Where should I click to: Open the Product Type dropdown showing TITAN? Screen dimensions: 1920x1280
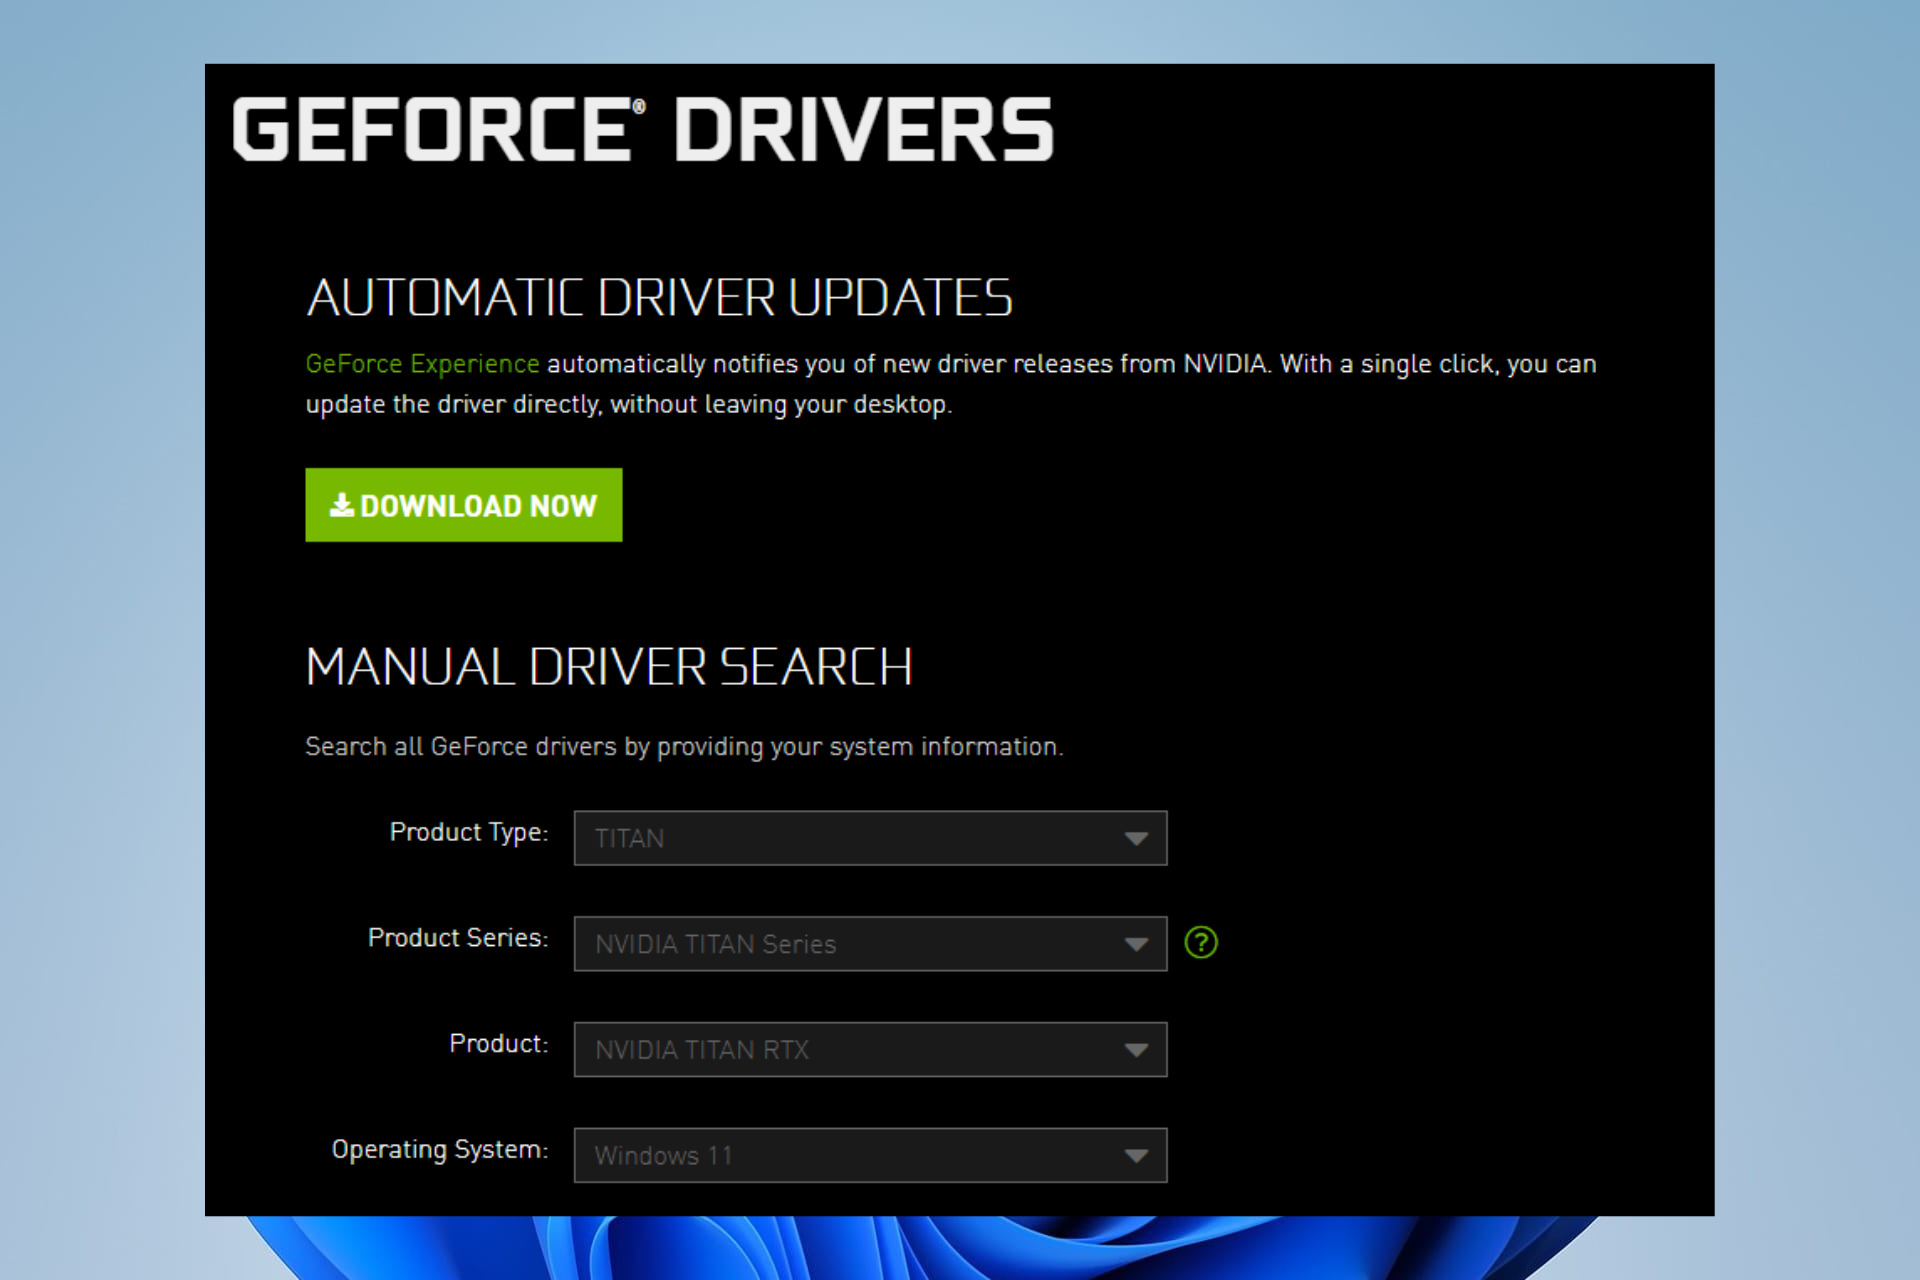tap(869, 838)
